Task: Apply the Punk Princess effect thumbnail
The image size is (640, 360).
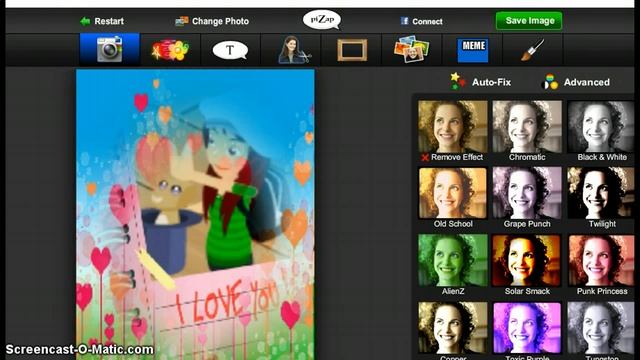Action: [601, 260]
